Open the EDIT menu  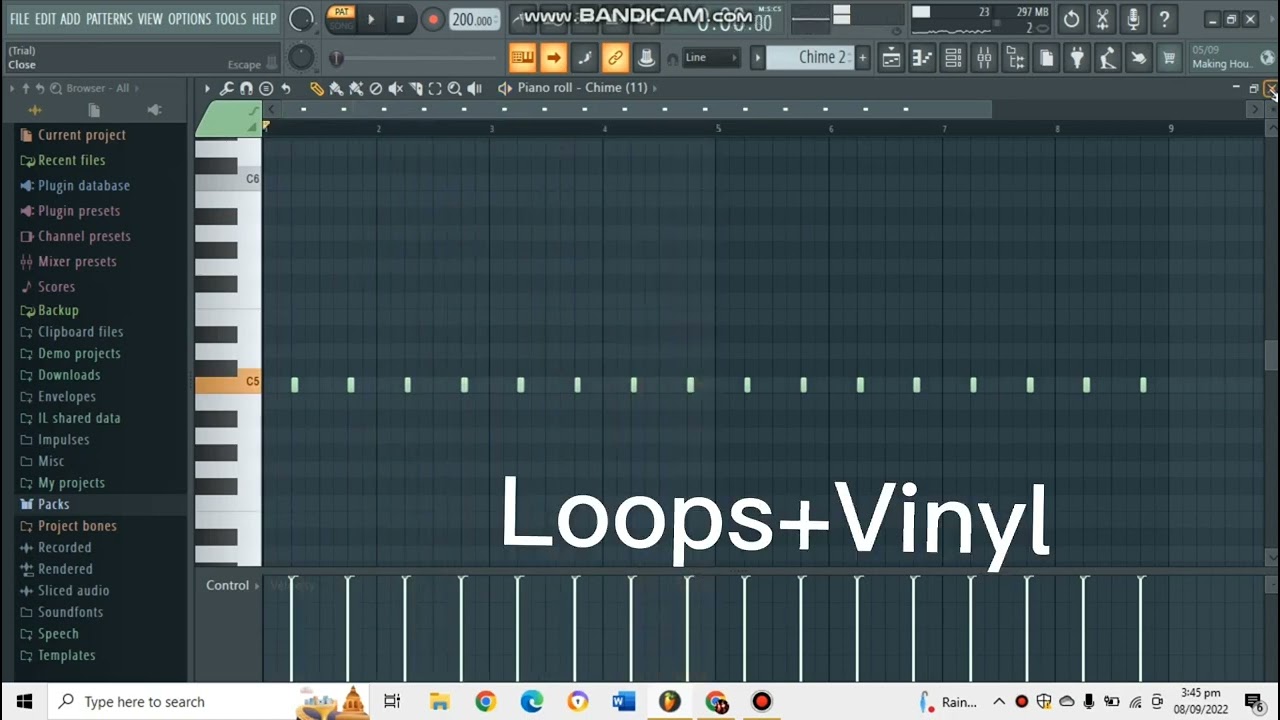(x=45, y=19)
